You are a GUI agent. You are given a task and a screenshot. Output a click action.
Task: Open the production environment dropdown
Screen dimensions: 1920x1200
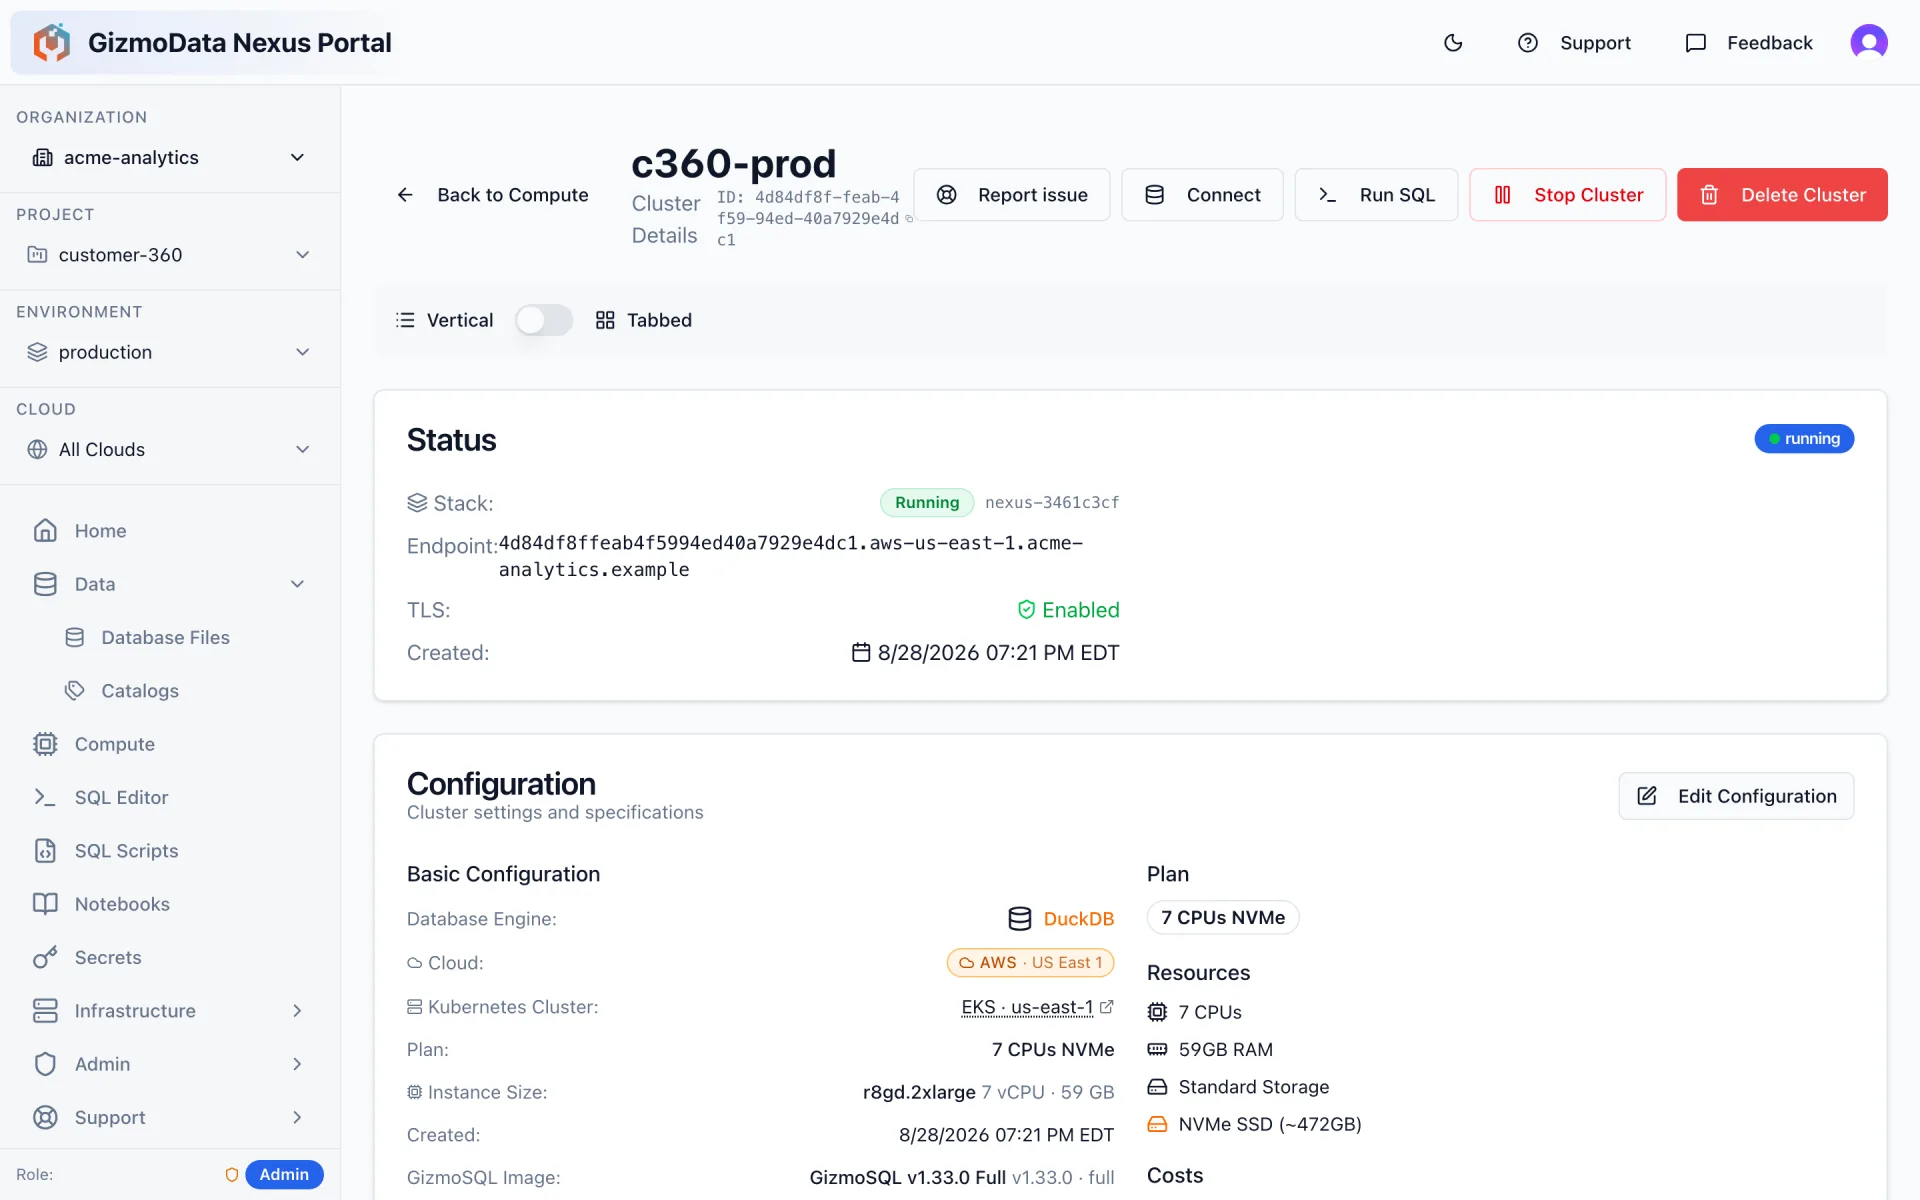coord(169,352)
